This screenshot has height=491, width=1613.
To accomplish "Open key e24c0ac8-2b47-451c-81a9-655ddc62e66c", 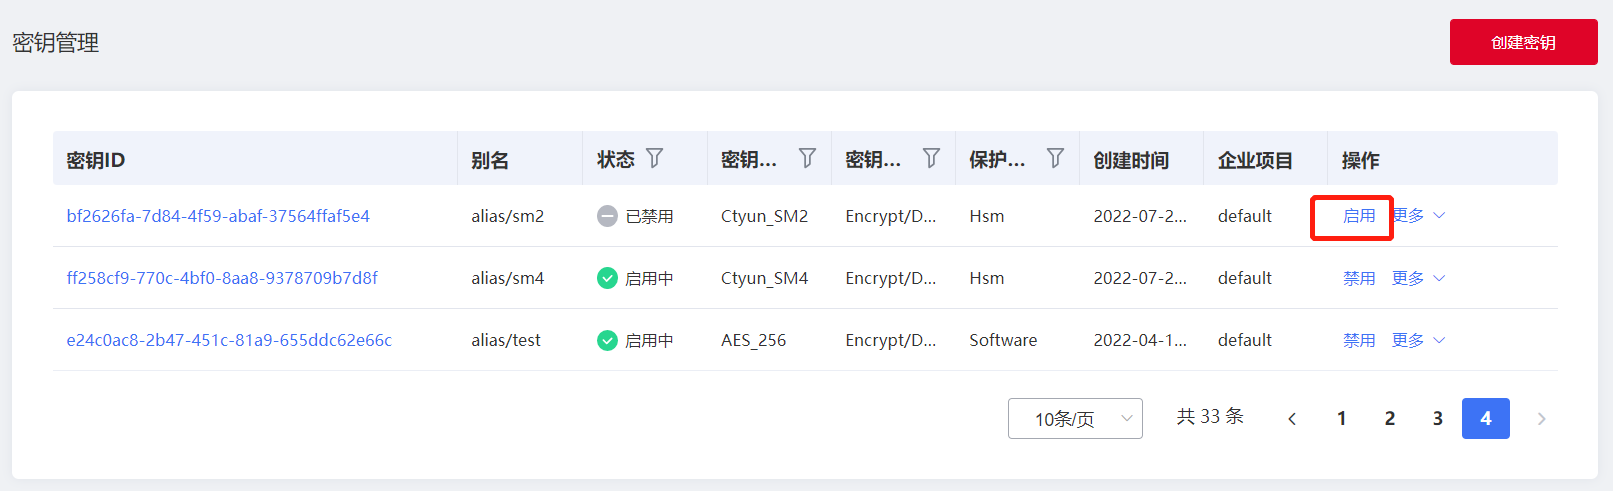I will 229,340.
